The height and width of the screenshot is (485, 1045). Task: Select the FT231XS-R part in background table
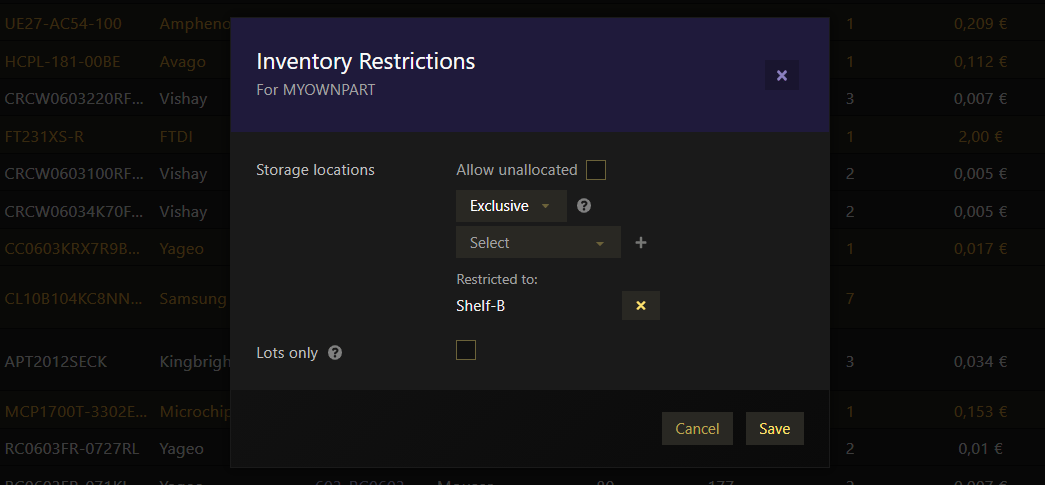pyautogui.click(x=45, y=137)
